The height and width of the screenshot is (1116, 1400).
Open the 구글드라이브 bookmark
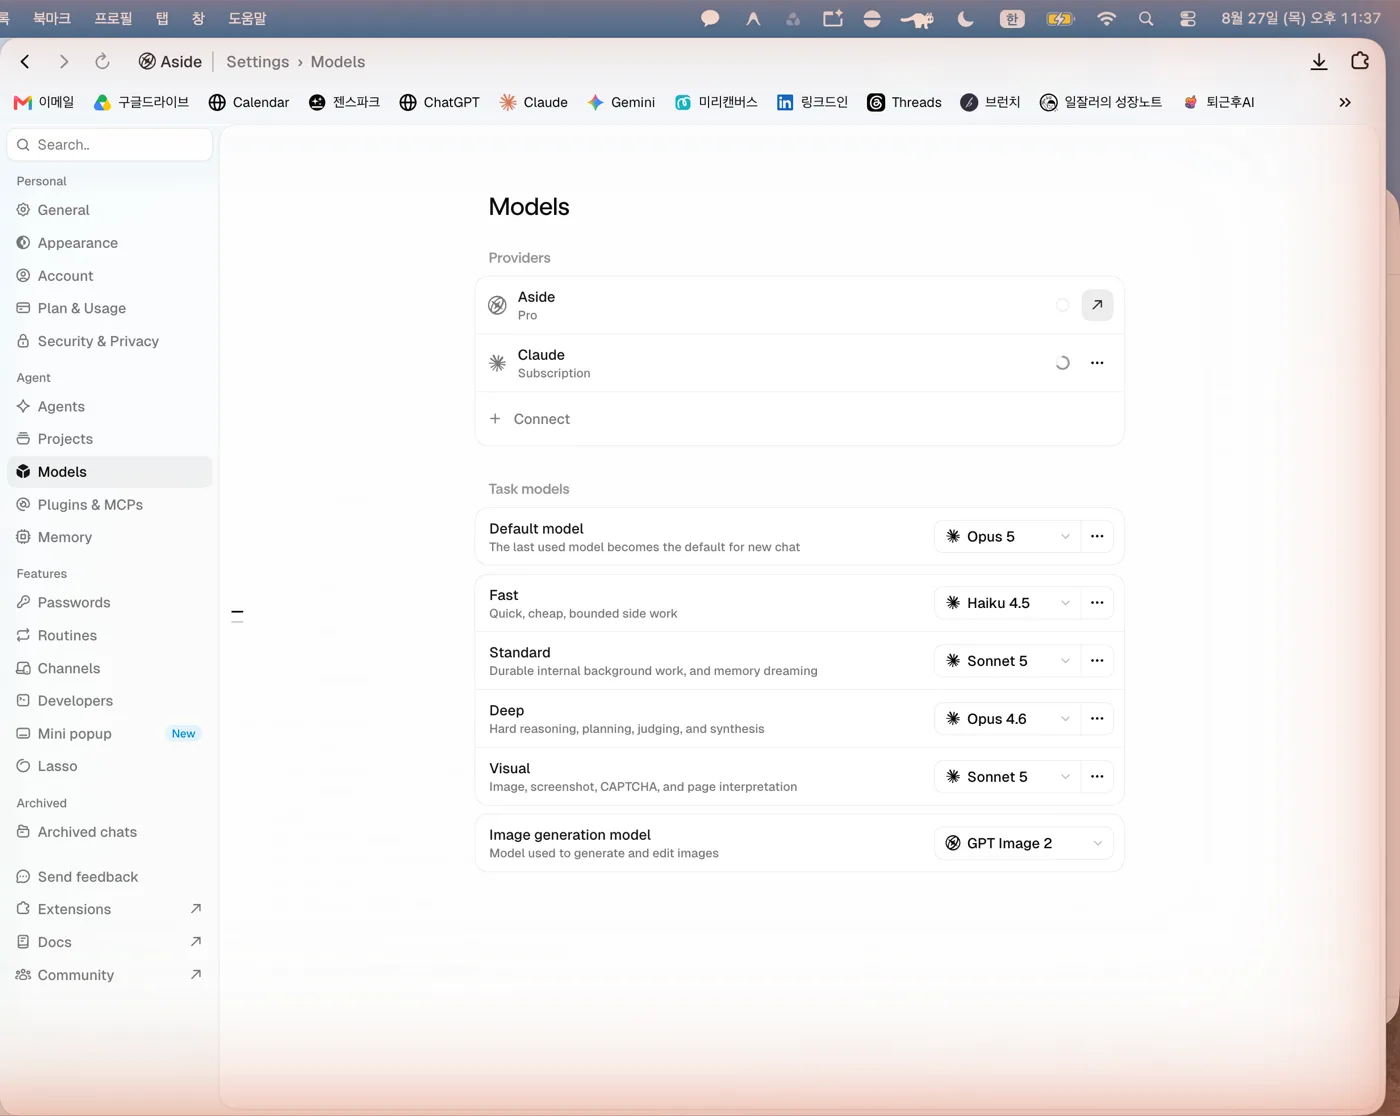[x=141, y=102]
